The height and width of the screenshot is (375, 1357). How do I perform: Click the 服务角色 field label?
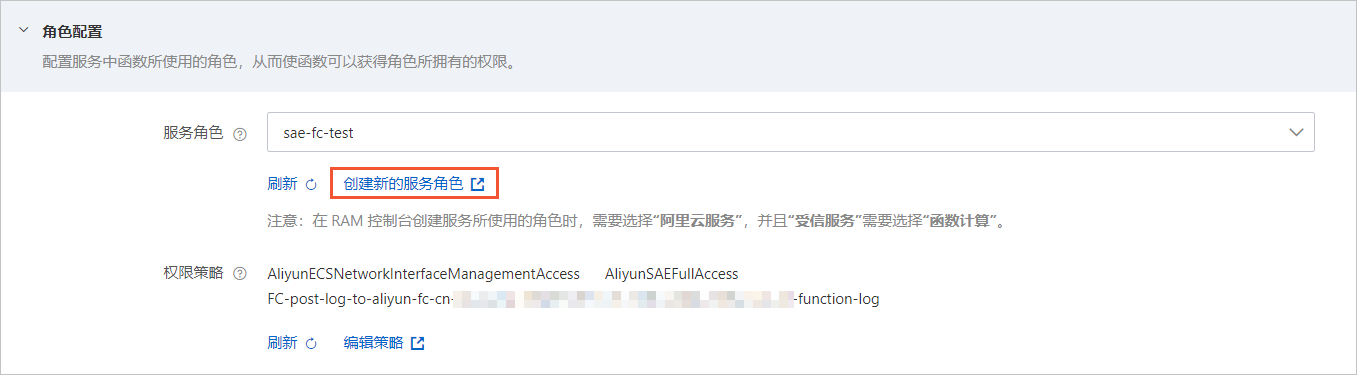point(193,133)
